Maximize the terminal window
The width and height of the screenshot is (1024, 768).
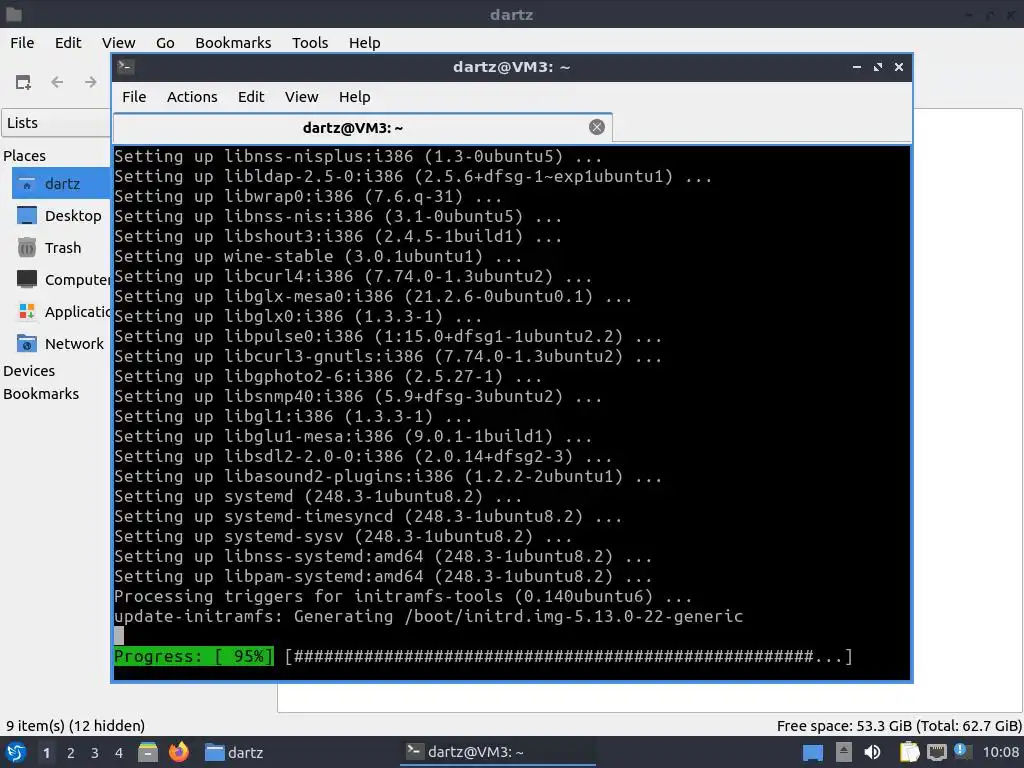(878, 67)
